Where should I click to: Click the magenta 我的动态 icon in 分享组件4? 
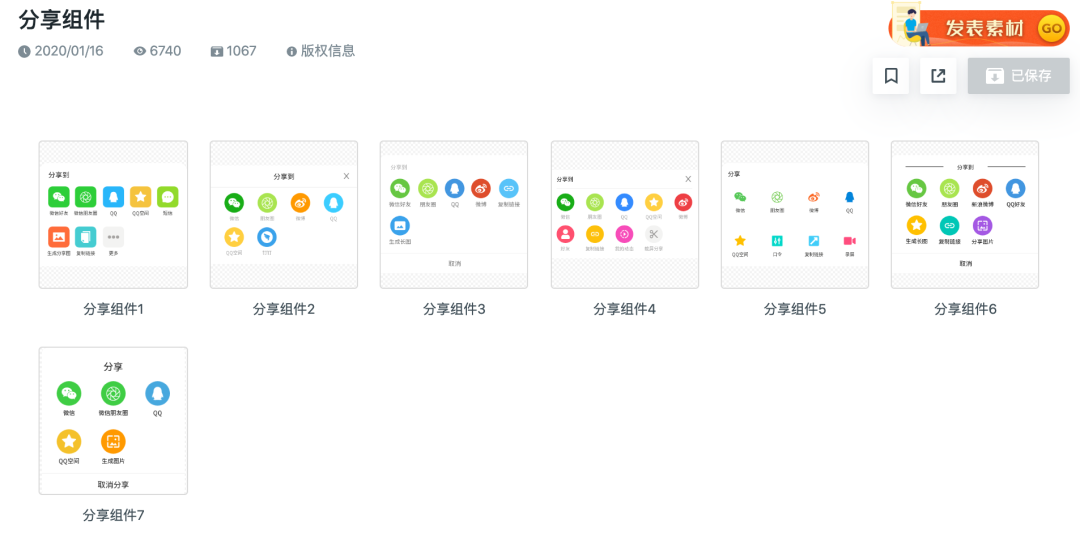(x=624, y=234)
